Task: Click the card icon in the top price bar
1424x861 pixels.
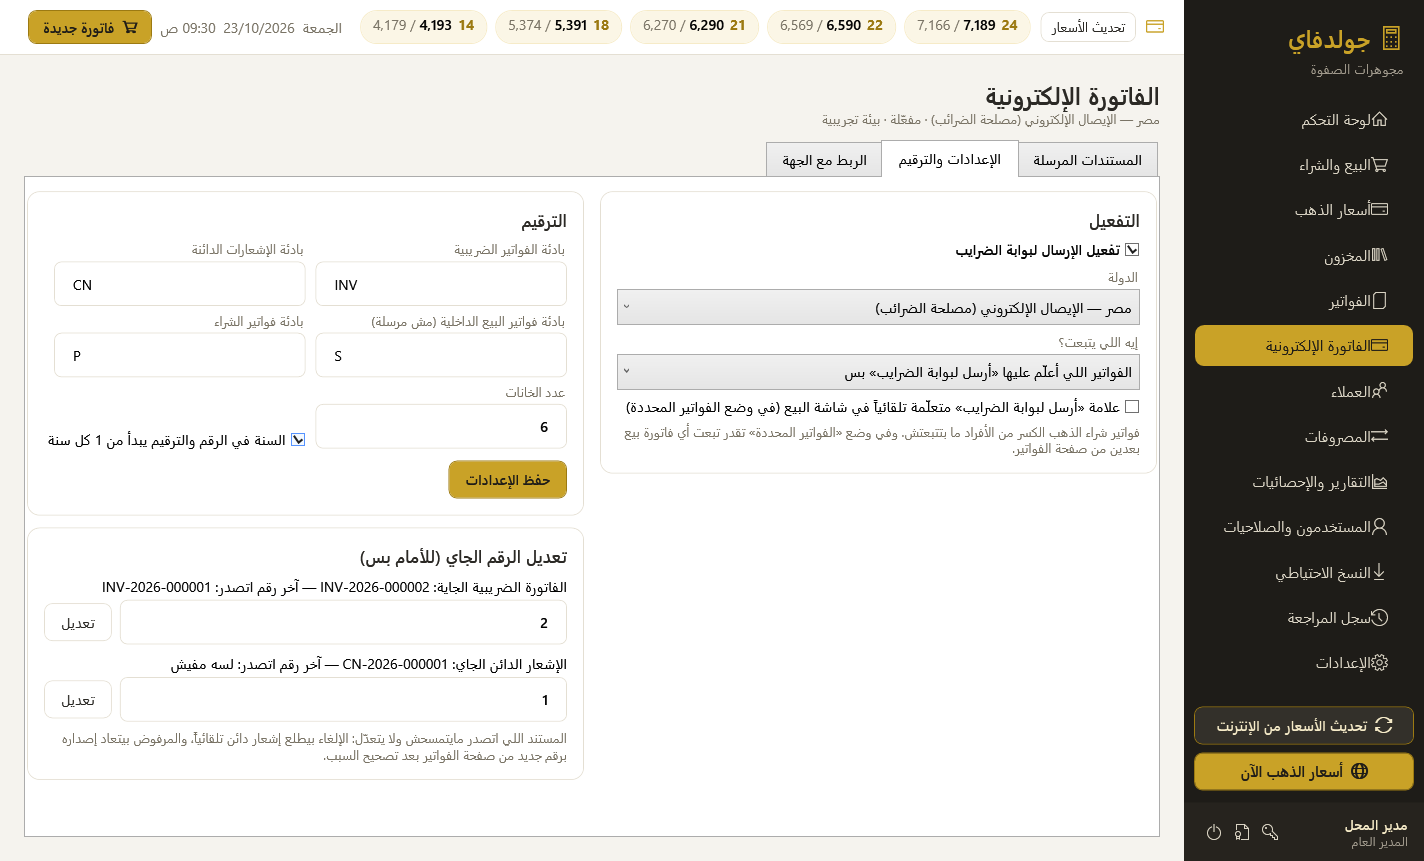Action: 1154,27
